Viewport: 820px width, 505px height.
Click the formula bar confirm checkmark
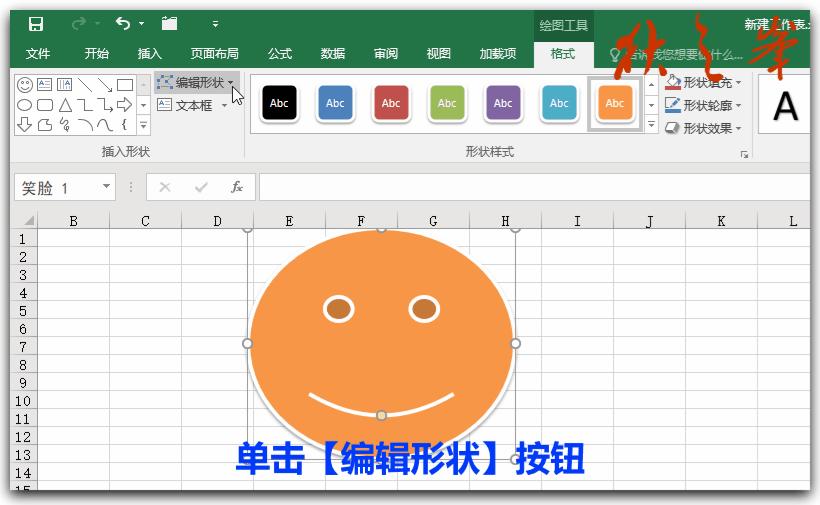tap(201, 187)
